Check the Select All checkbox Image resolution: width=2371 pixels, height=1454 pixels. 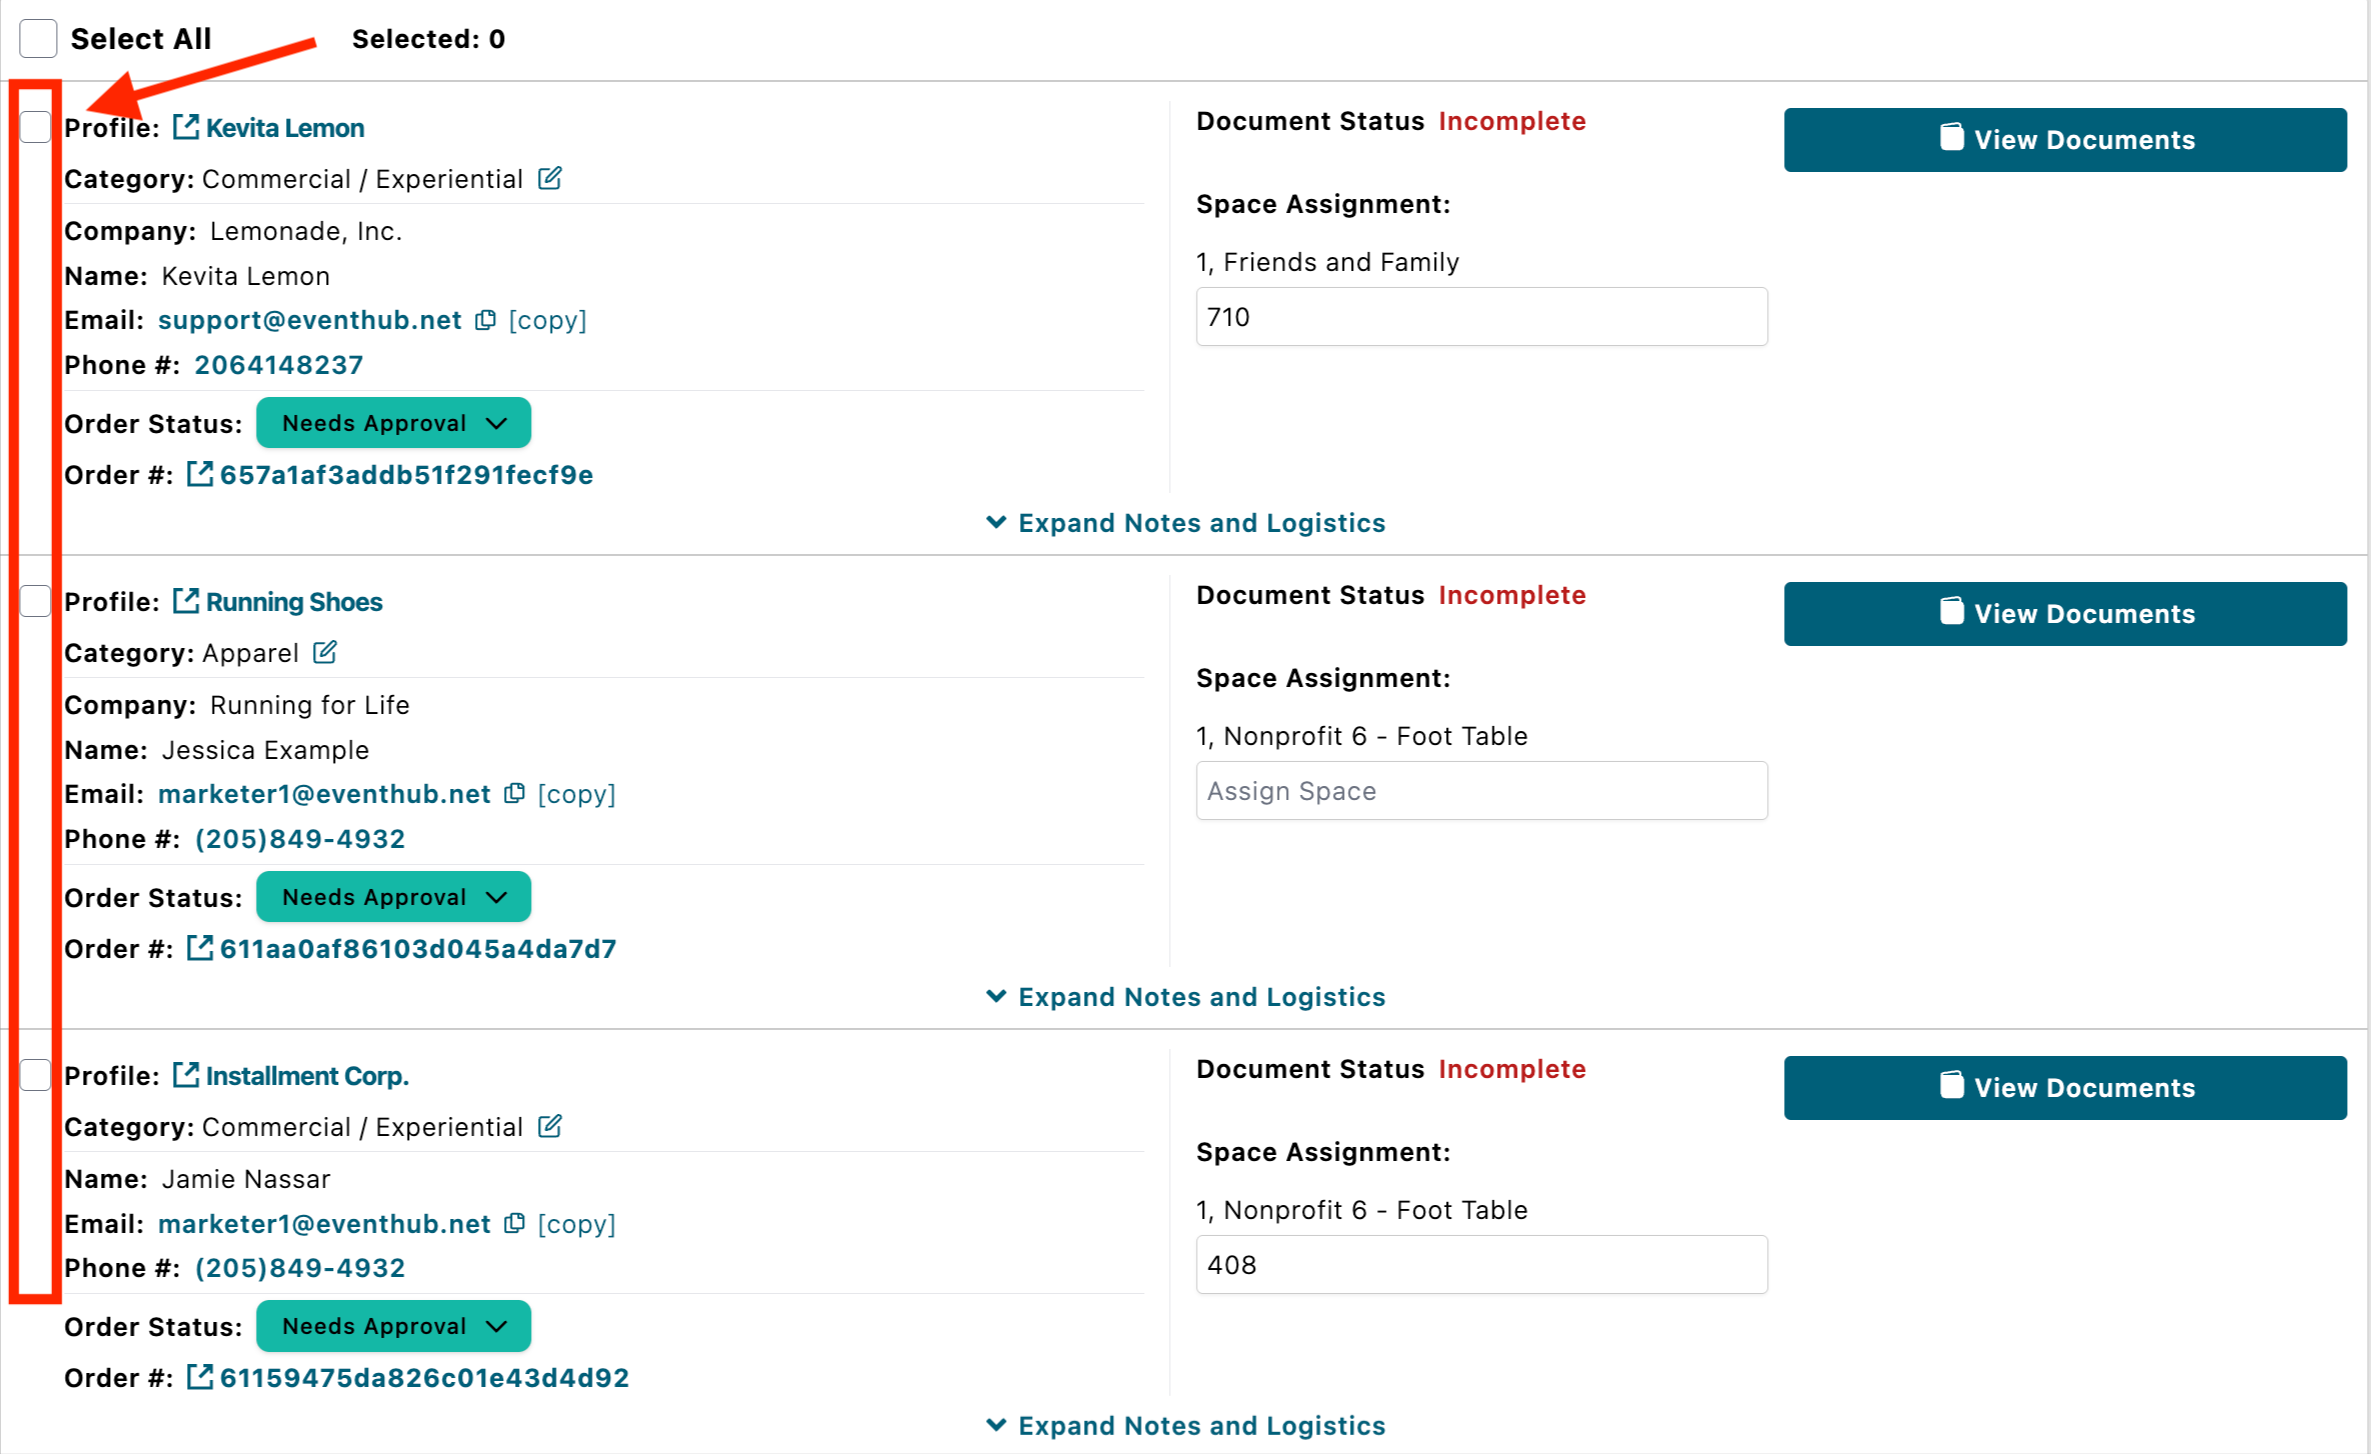[38, 39]
